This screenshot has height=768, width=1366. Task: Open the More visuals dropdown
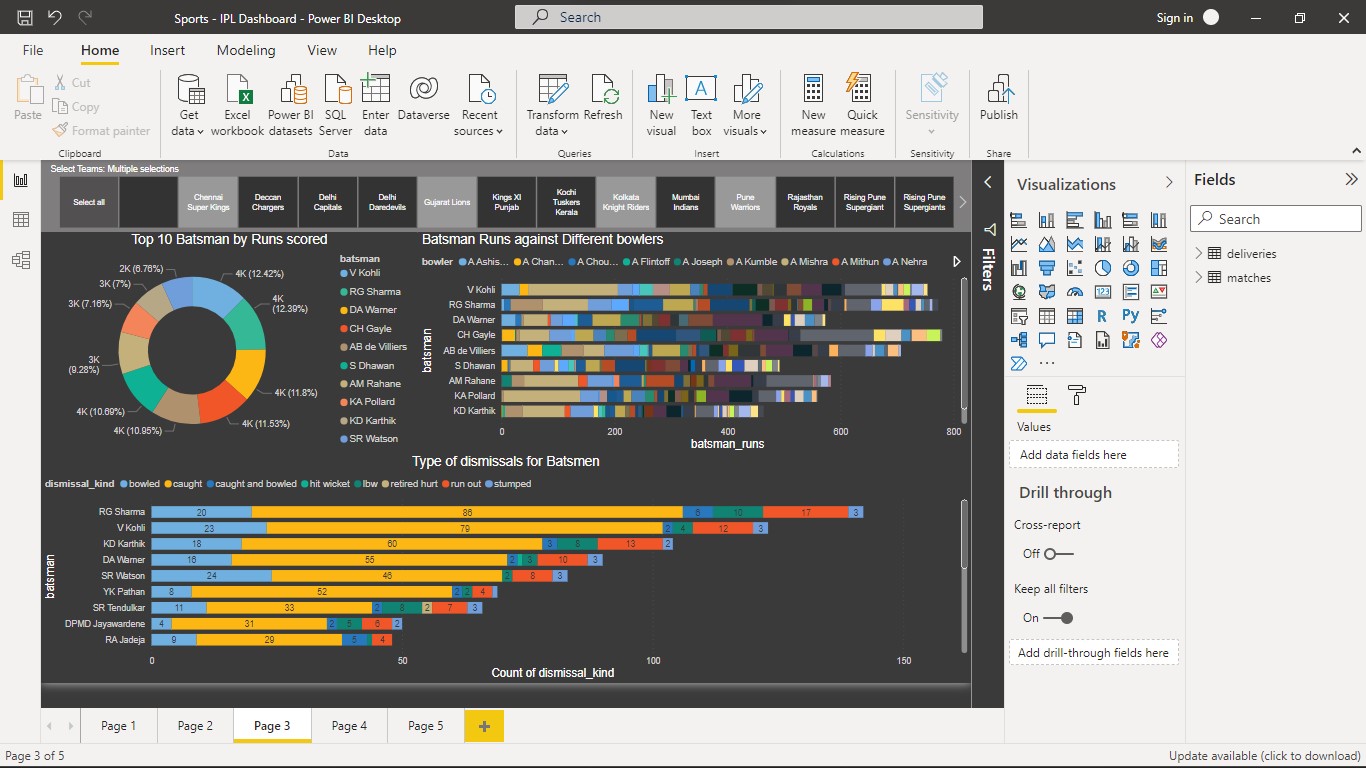coord(746,104)
